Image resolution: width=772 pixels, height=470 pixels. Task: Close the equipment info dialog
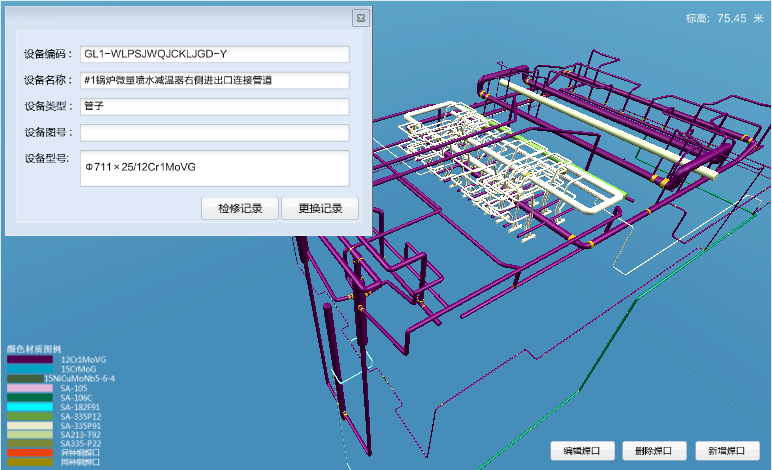tap(360, 18)
